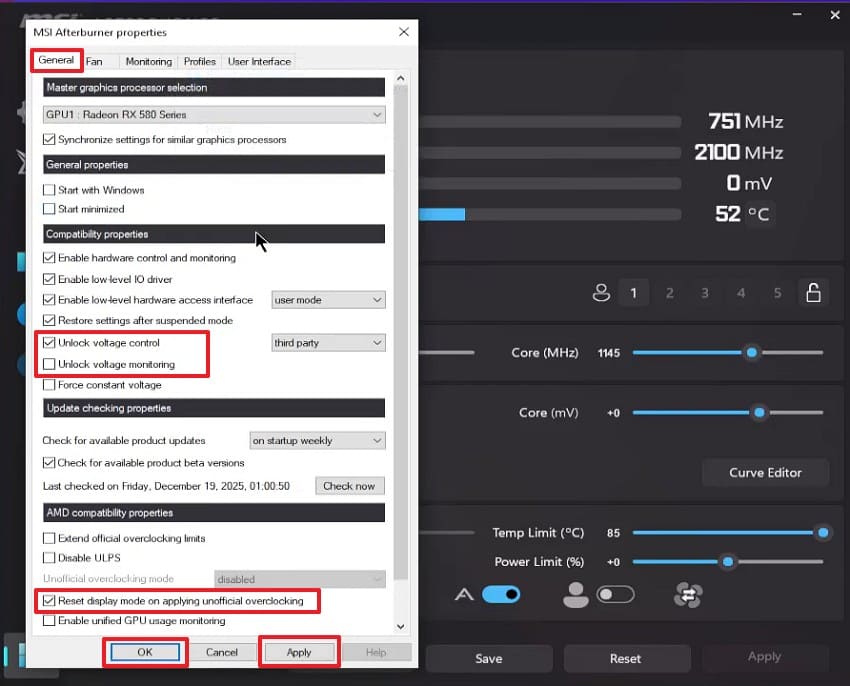Open the GPU1 Radeon RX 580 Series dropdown
Screen dimensions: 850x686
214,115
